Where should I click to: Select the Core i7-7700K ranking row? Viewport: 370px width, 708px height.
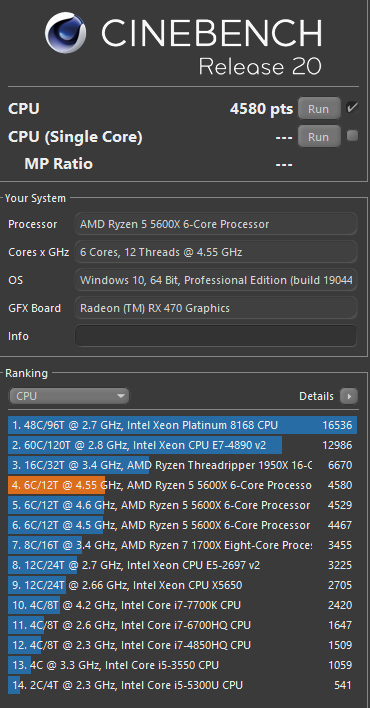(183, 605)
